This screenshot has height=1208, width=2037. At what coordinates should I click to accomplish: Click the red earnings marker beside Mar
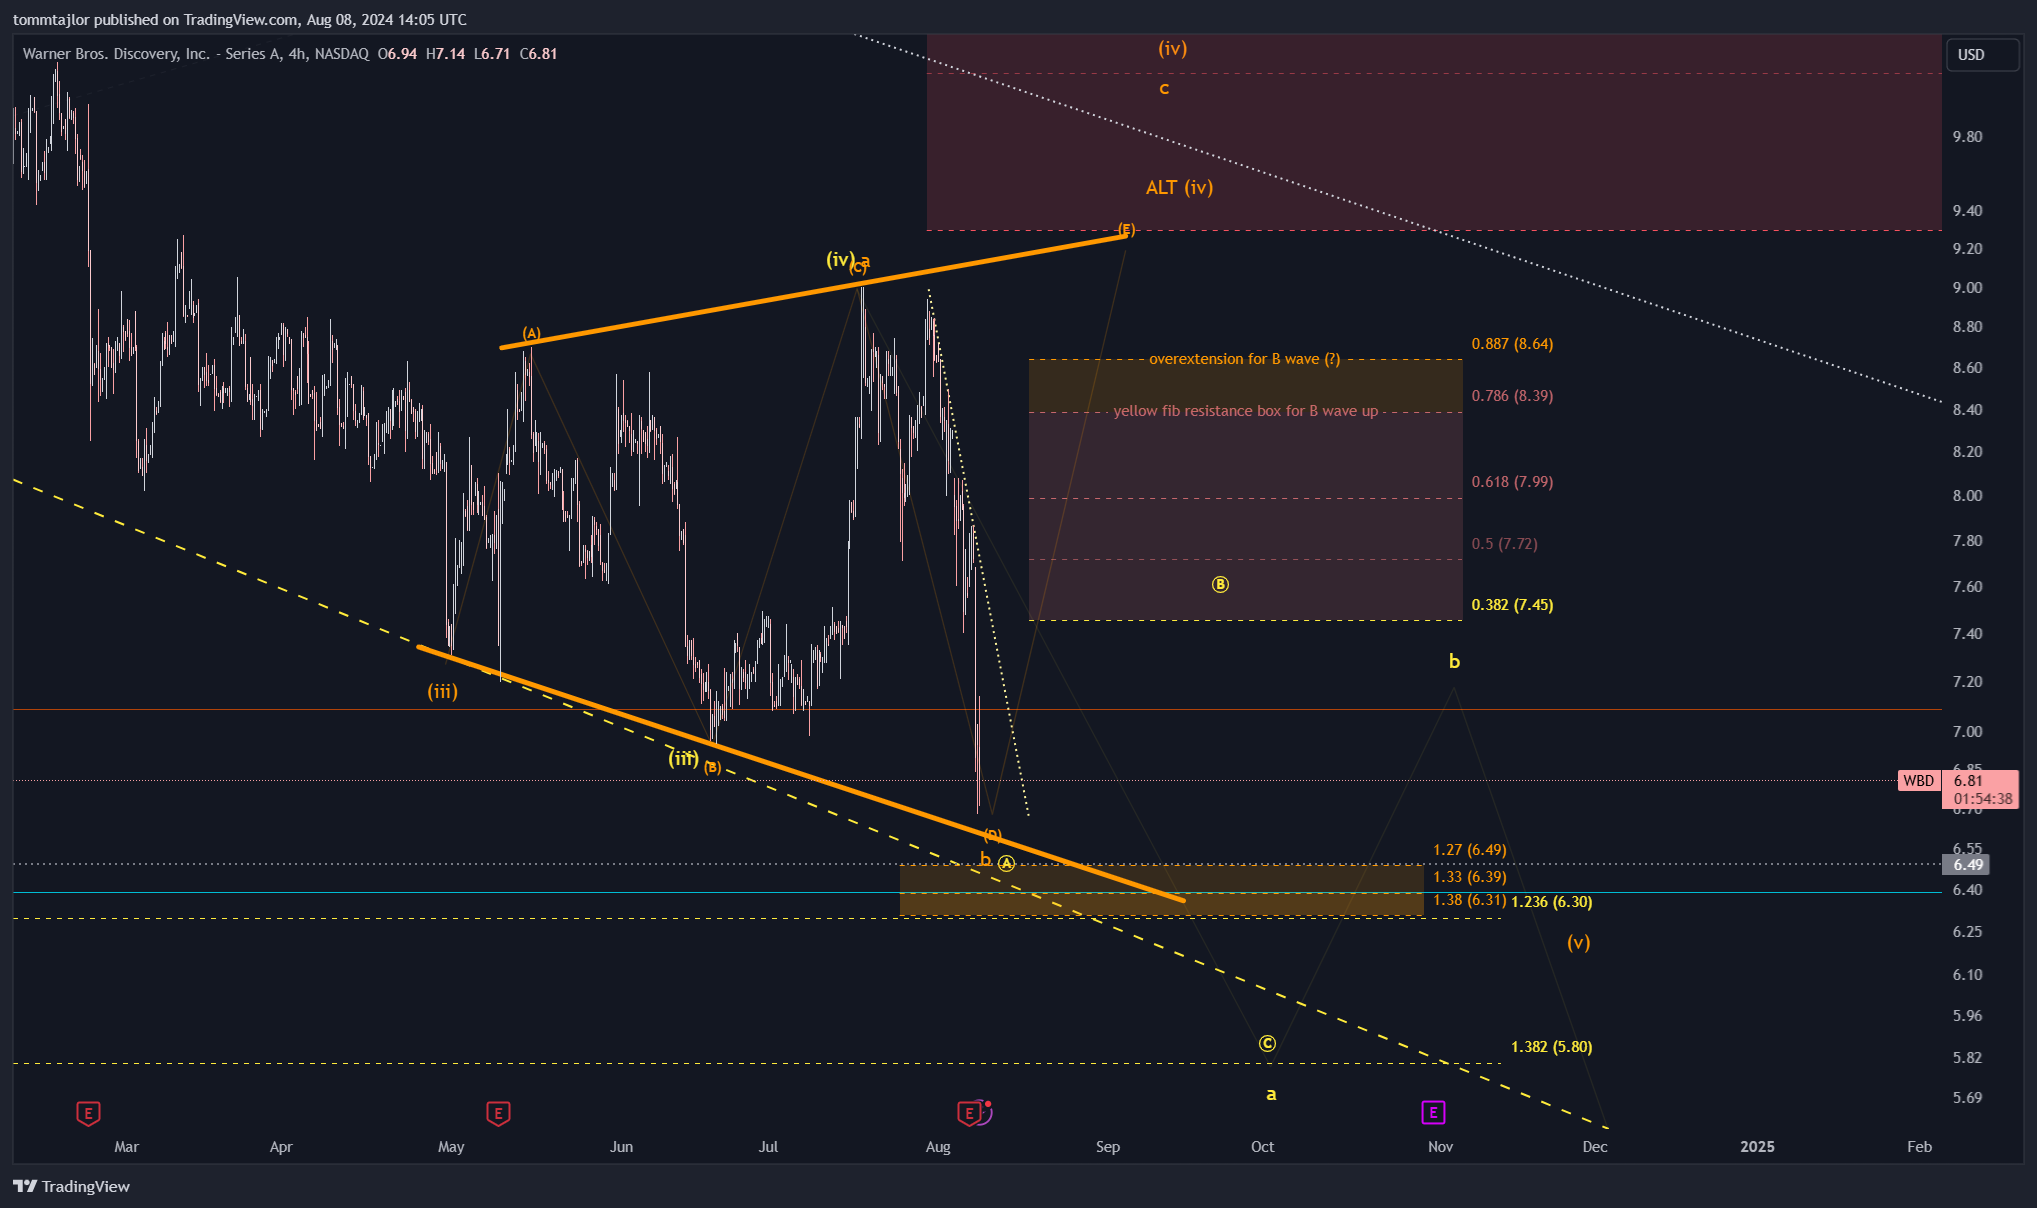pyautogui.click(x=88, y=1113)
